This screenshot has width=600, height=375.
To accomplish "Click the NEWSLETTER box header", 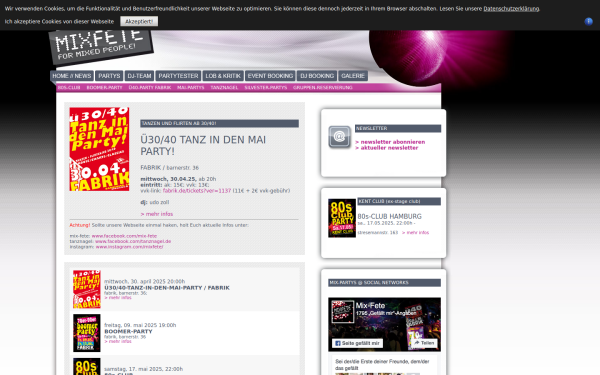I will (398, 129).
